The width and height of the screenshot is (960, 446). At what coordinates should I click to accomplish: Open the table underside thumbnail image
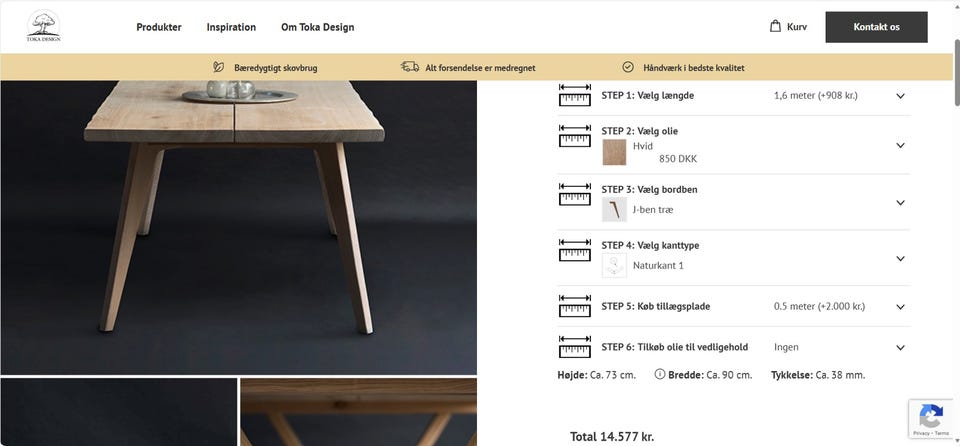tap(358, 412)
